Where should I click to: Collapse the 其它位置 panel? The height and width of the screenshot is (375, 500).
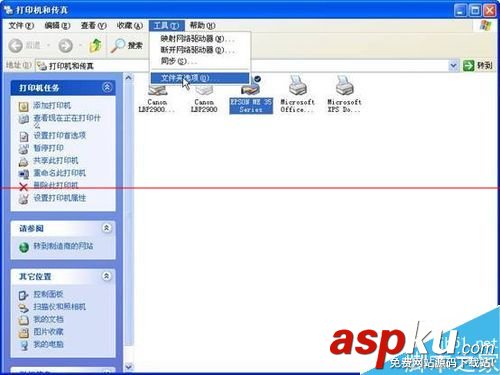coord(106,276)
